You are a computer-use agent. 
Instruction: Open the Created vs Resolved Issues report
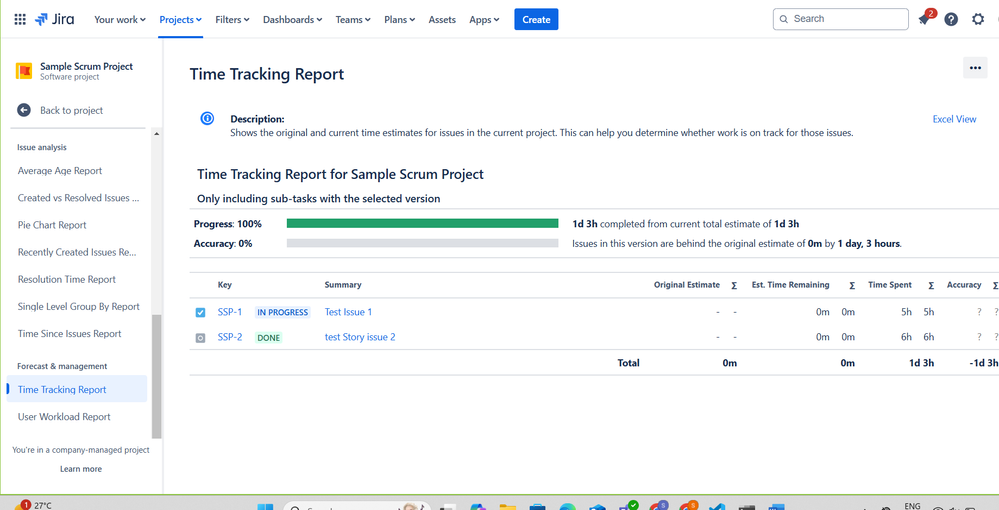point(78,198)
